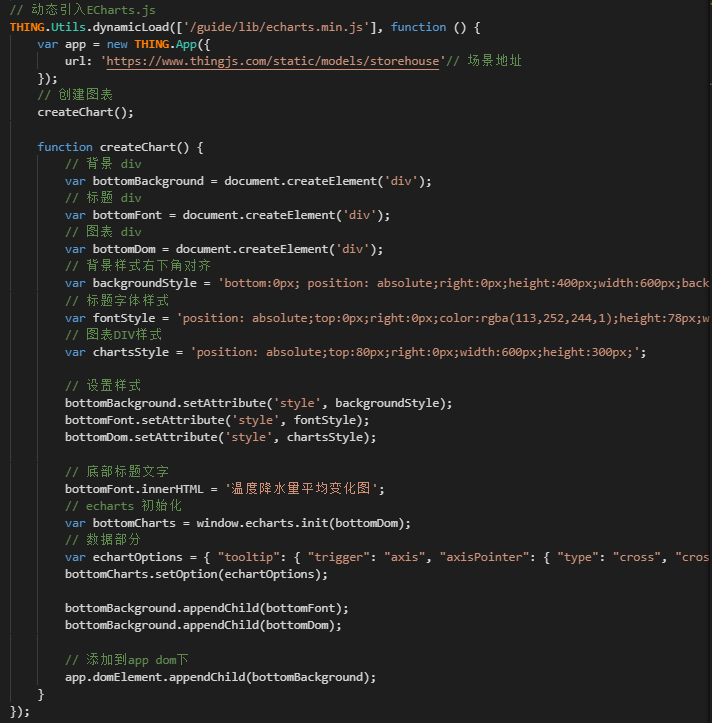The height and width of the screenshot is (723, 712).
Task: Select the 'THING.Utils.dynamicLoad' code line
Action: point(245,27)
